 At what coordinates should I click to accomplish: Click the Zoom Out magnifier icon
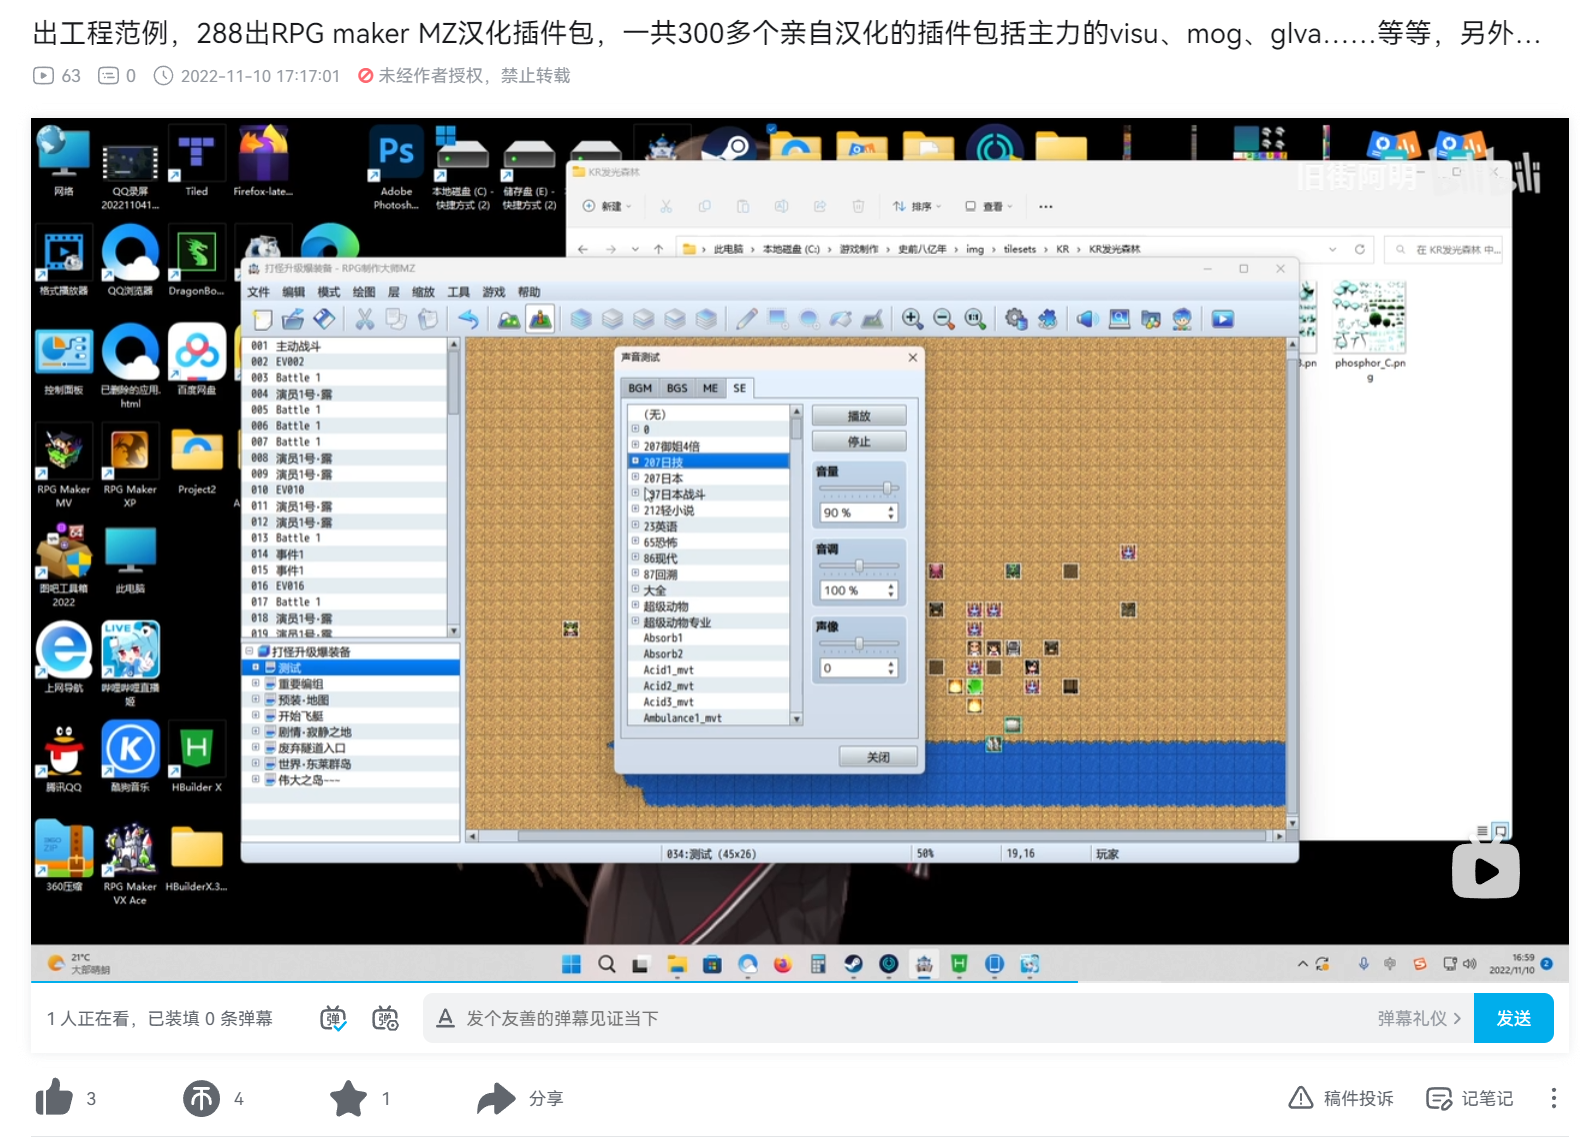[x=944, y=319]
